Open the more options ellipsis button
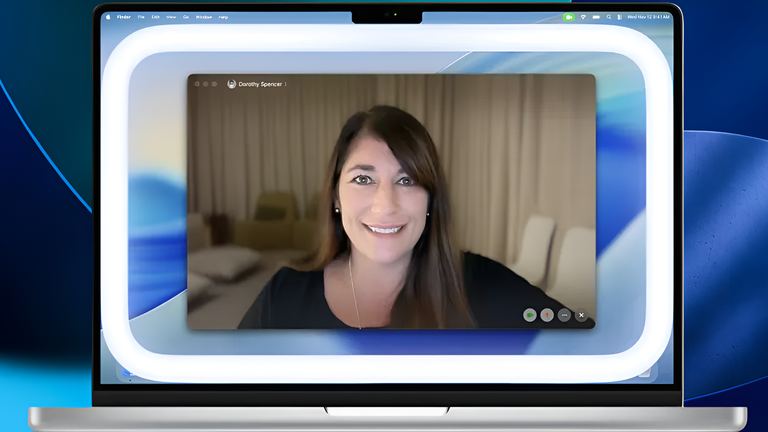 [x=564, y=315]
